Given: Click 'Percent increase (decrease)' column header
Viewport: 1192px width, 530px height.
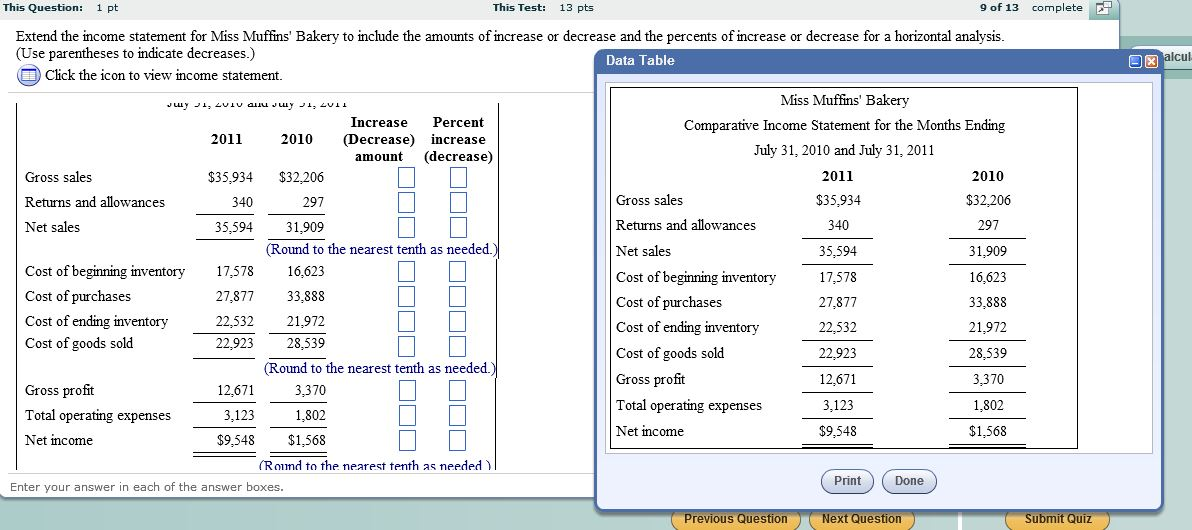Looking at the screenshot, I should click(458, 139).
